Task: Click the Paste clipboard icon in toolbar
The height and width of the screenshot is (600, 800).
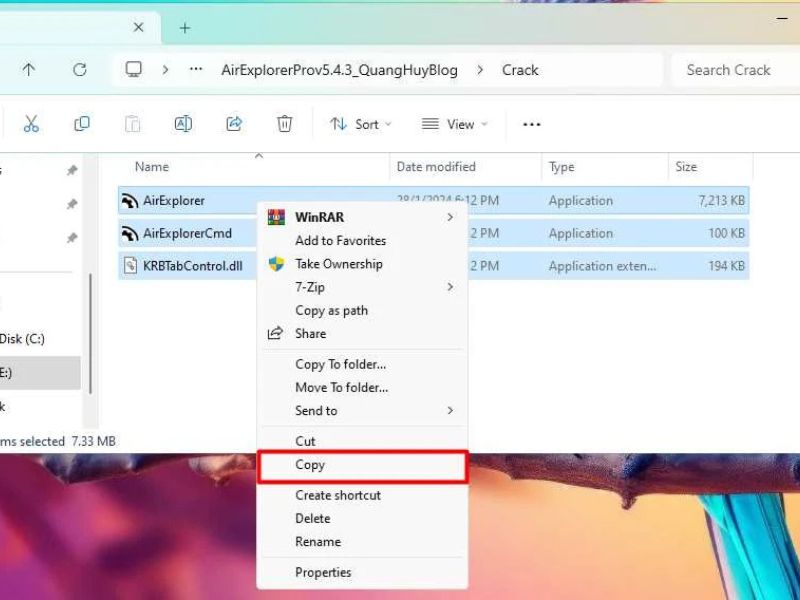Action: pyautogui.click(x=132, y=123)
